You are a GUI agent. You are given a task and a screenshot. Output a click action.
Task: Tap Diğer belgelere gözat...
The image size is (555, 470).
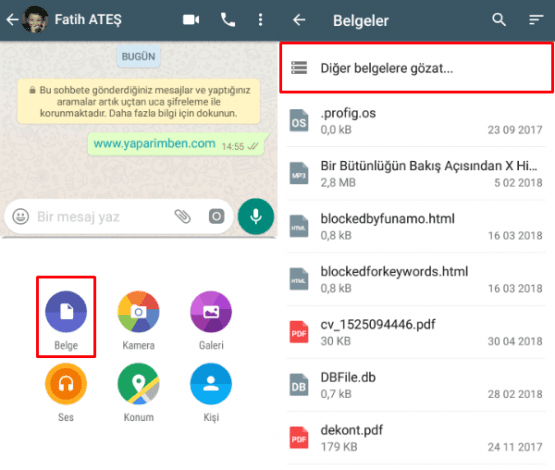pyautogui.click(x=417, y=68)
